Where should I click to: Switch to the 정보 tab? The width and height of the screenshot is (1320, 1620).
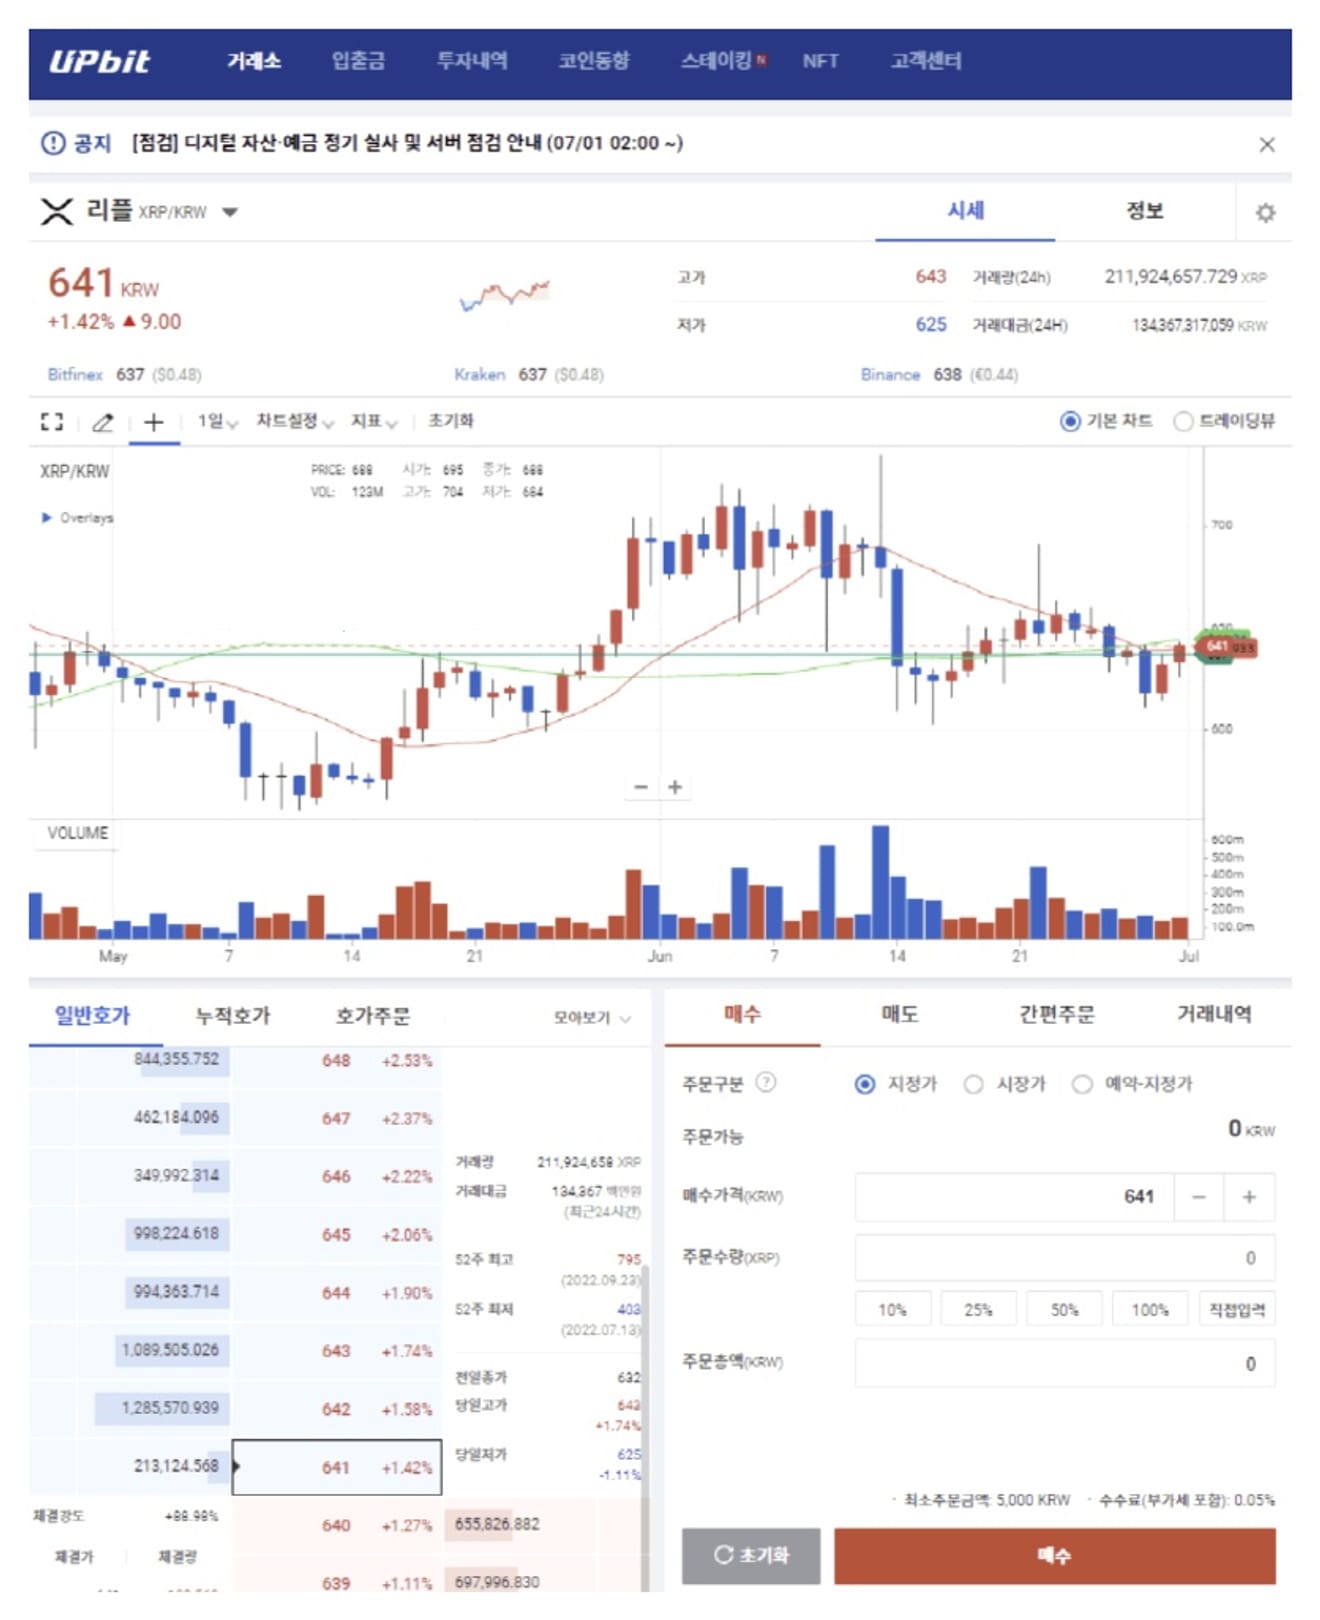click(x=1145, y=211)
